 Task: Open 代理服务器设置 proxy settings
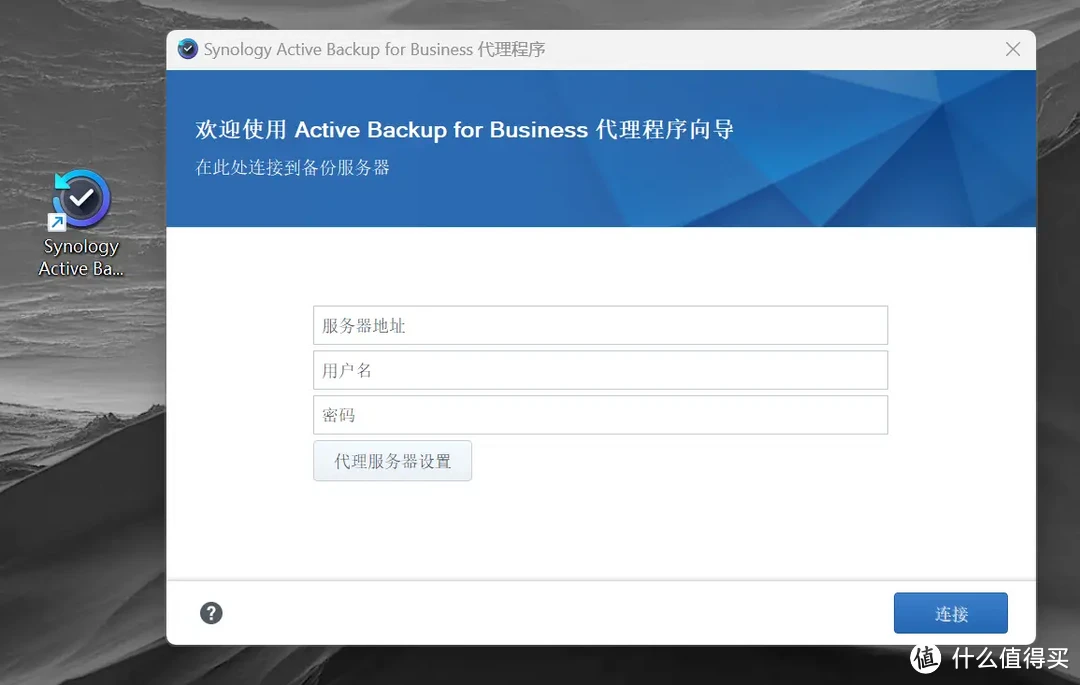tap(393, 461)
